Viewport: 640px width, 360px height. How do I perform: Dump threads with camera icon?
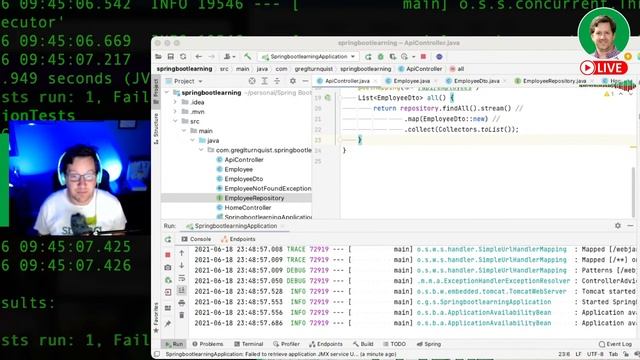tap(168, 267)
